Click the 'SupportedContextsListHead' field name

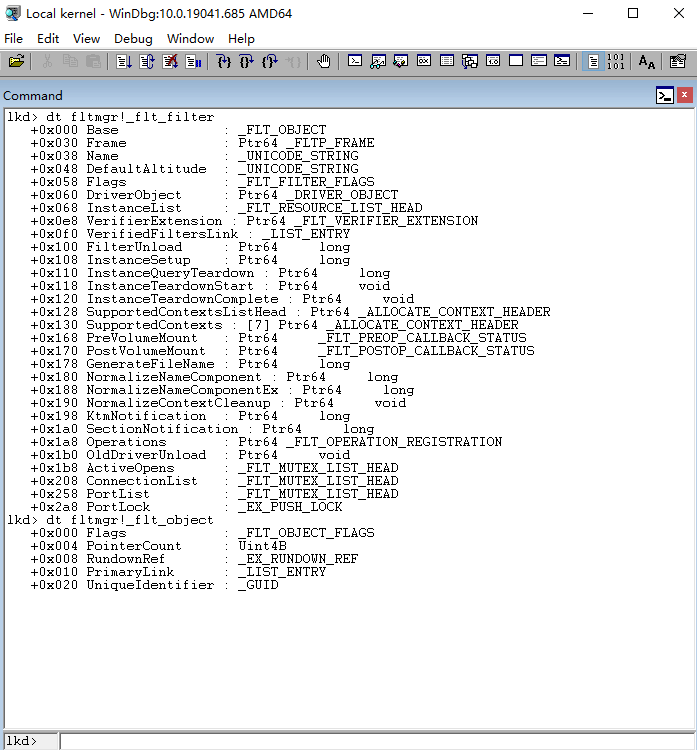point(186,312)
